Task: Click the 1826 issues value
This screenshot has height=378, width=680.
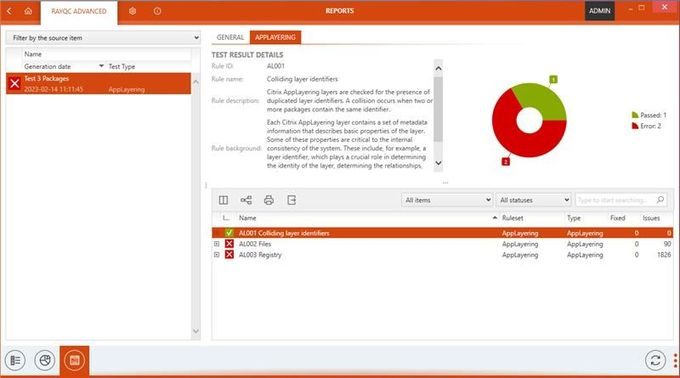Action: point(664,255)
